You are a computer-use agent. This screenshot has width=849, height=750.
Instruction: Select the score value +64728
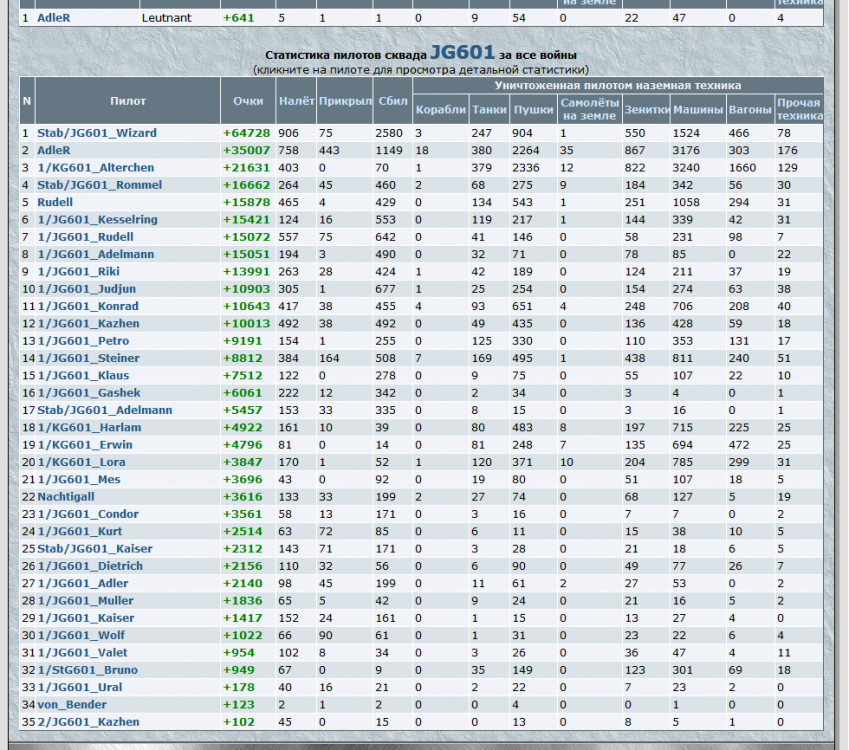246,133
